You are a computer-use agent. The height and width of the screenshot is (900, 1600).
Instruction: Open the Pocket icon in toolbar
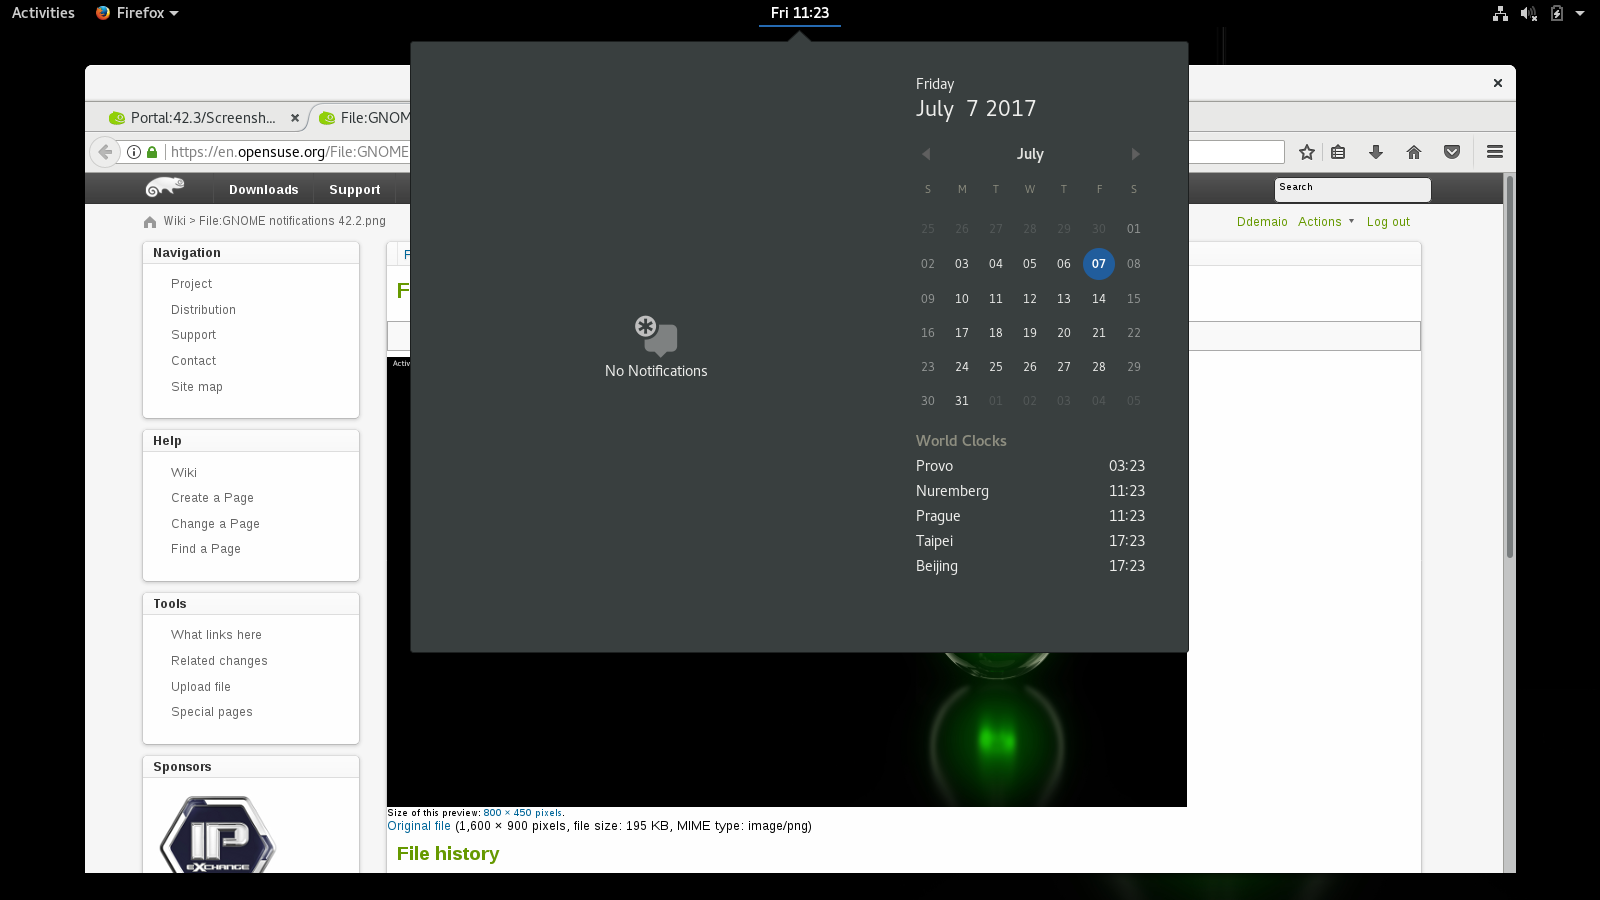(1452, 152)
